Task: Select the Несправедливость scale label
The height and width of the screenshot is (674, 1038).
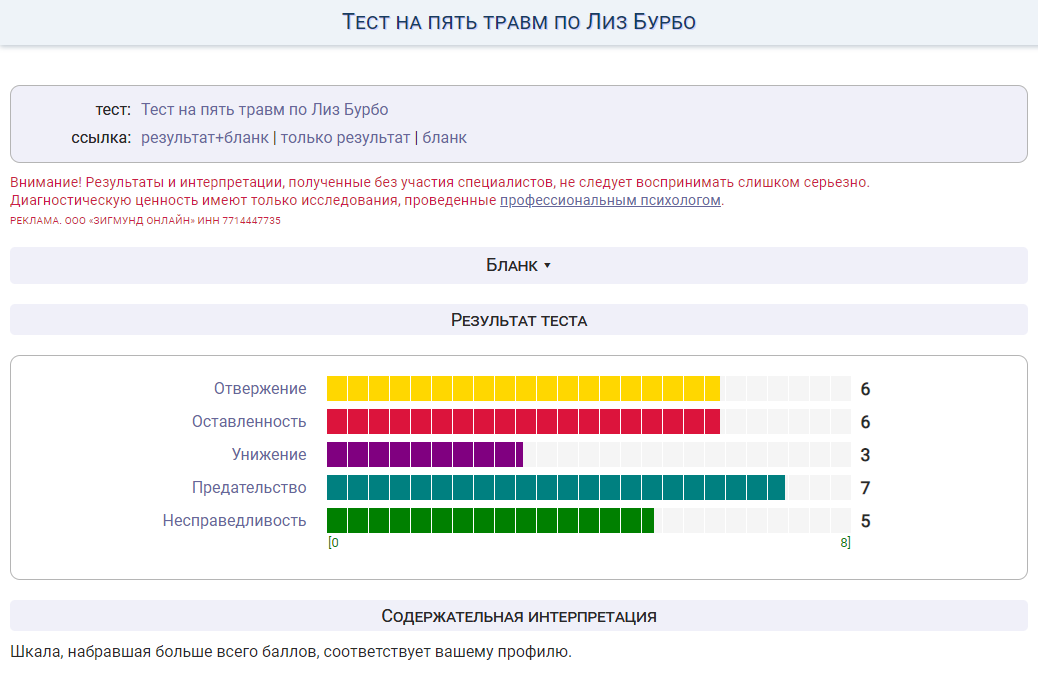Action: (x=234, y=521)
